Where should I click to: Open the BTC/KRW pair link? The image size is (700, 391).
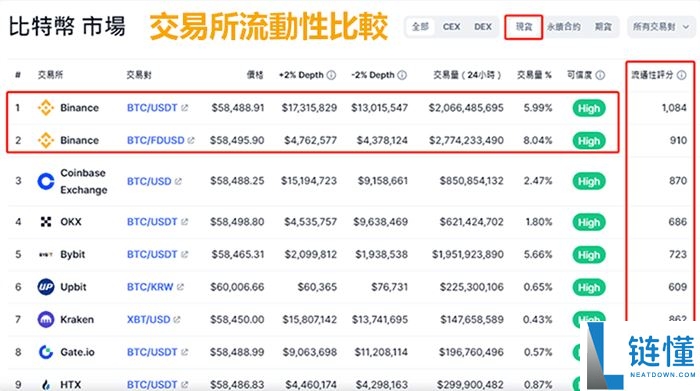pyautogui.click(x=150, y=287)
